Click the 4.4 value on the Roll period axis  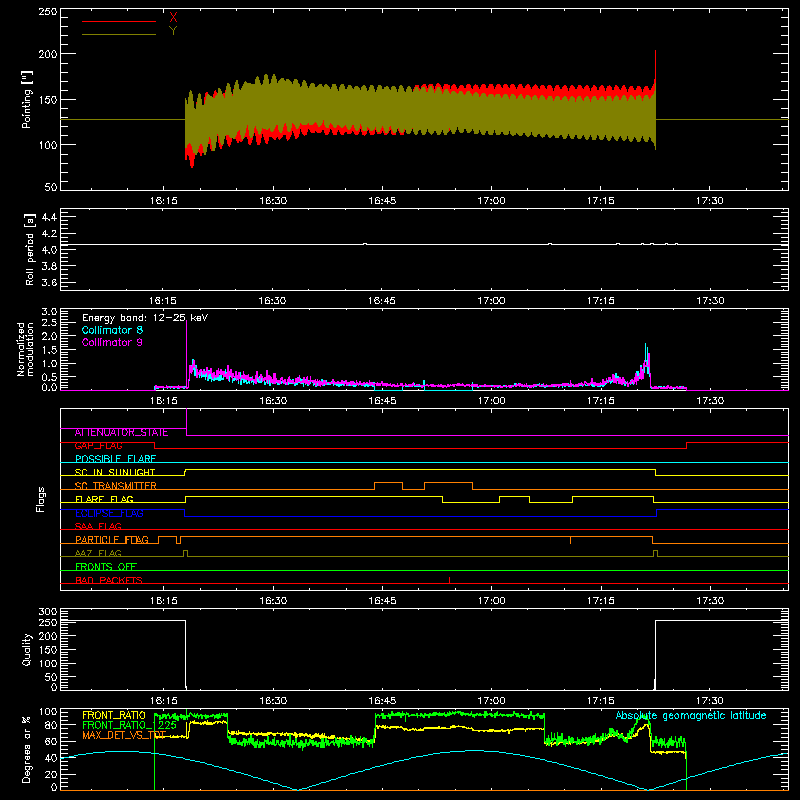pos(49,217)
